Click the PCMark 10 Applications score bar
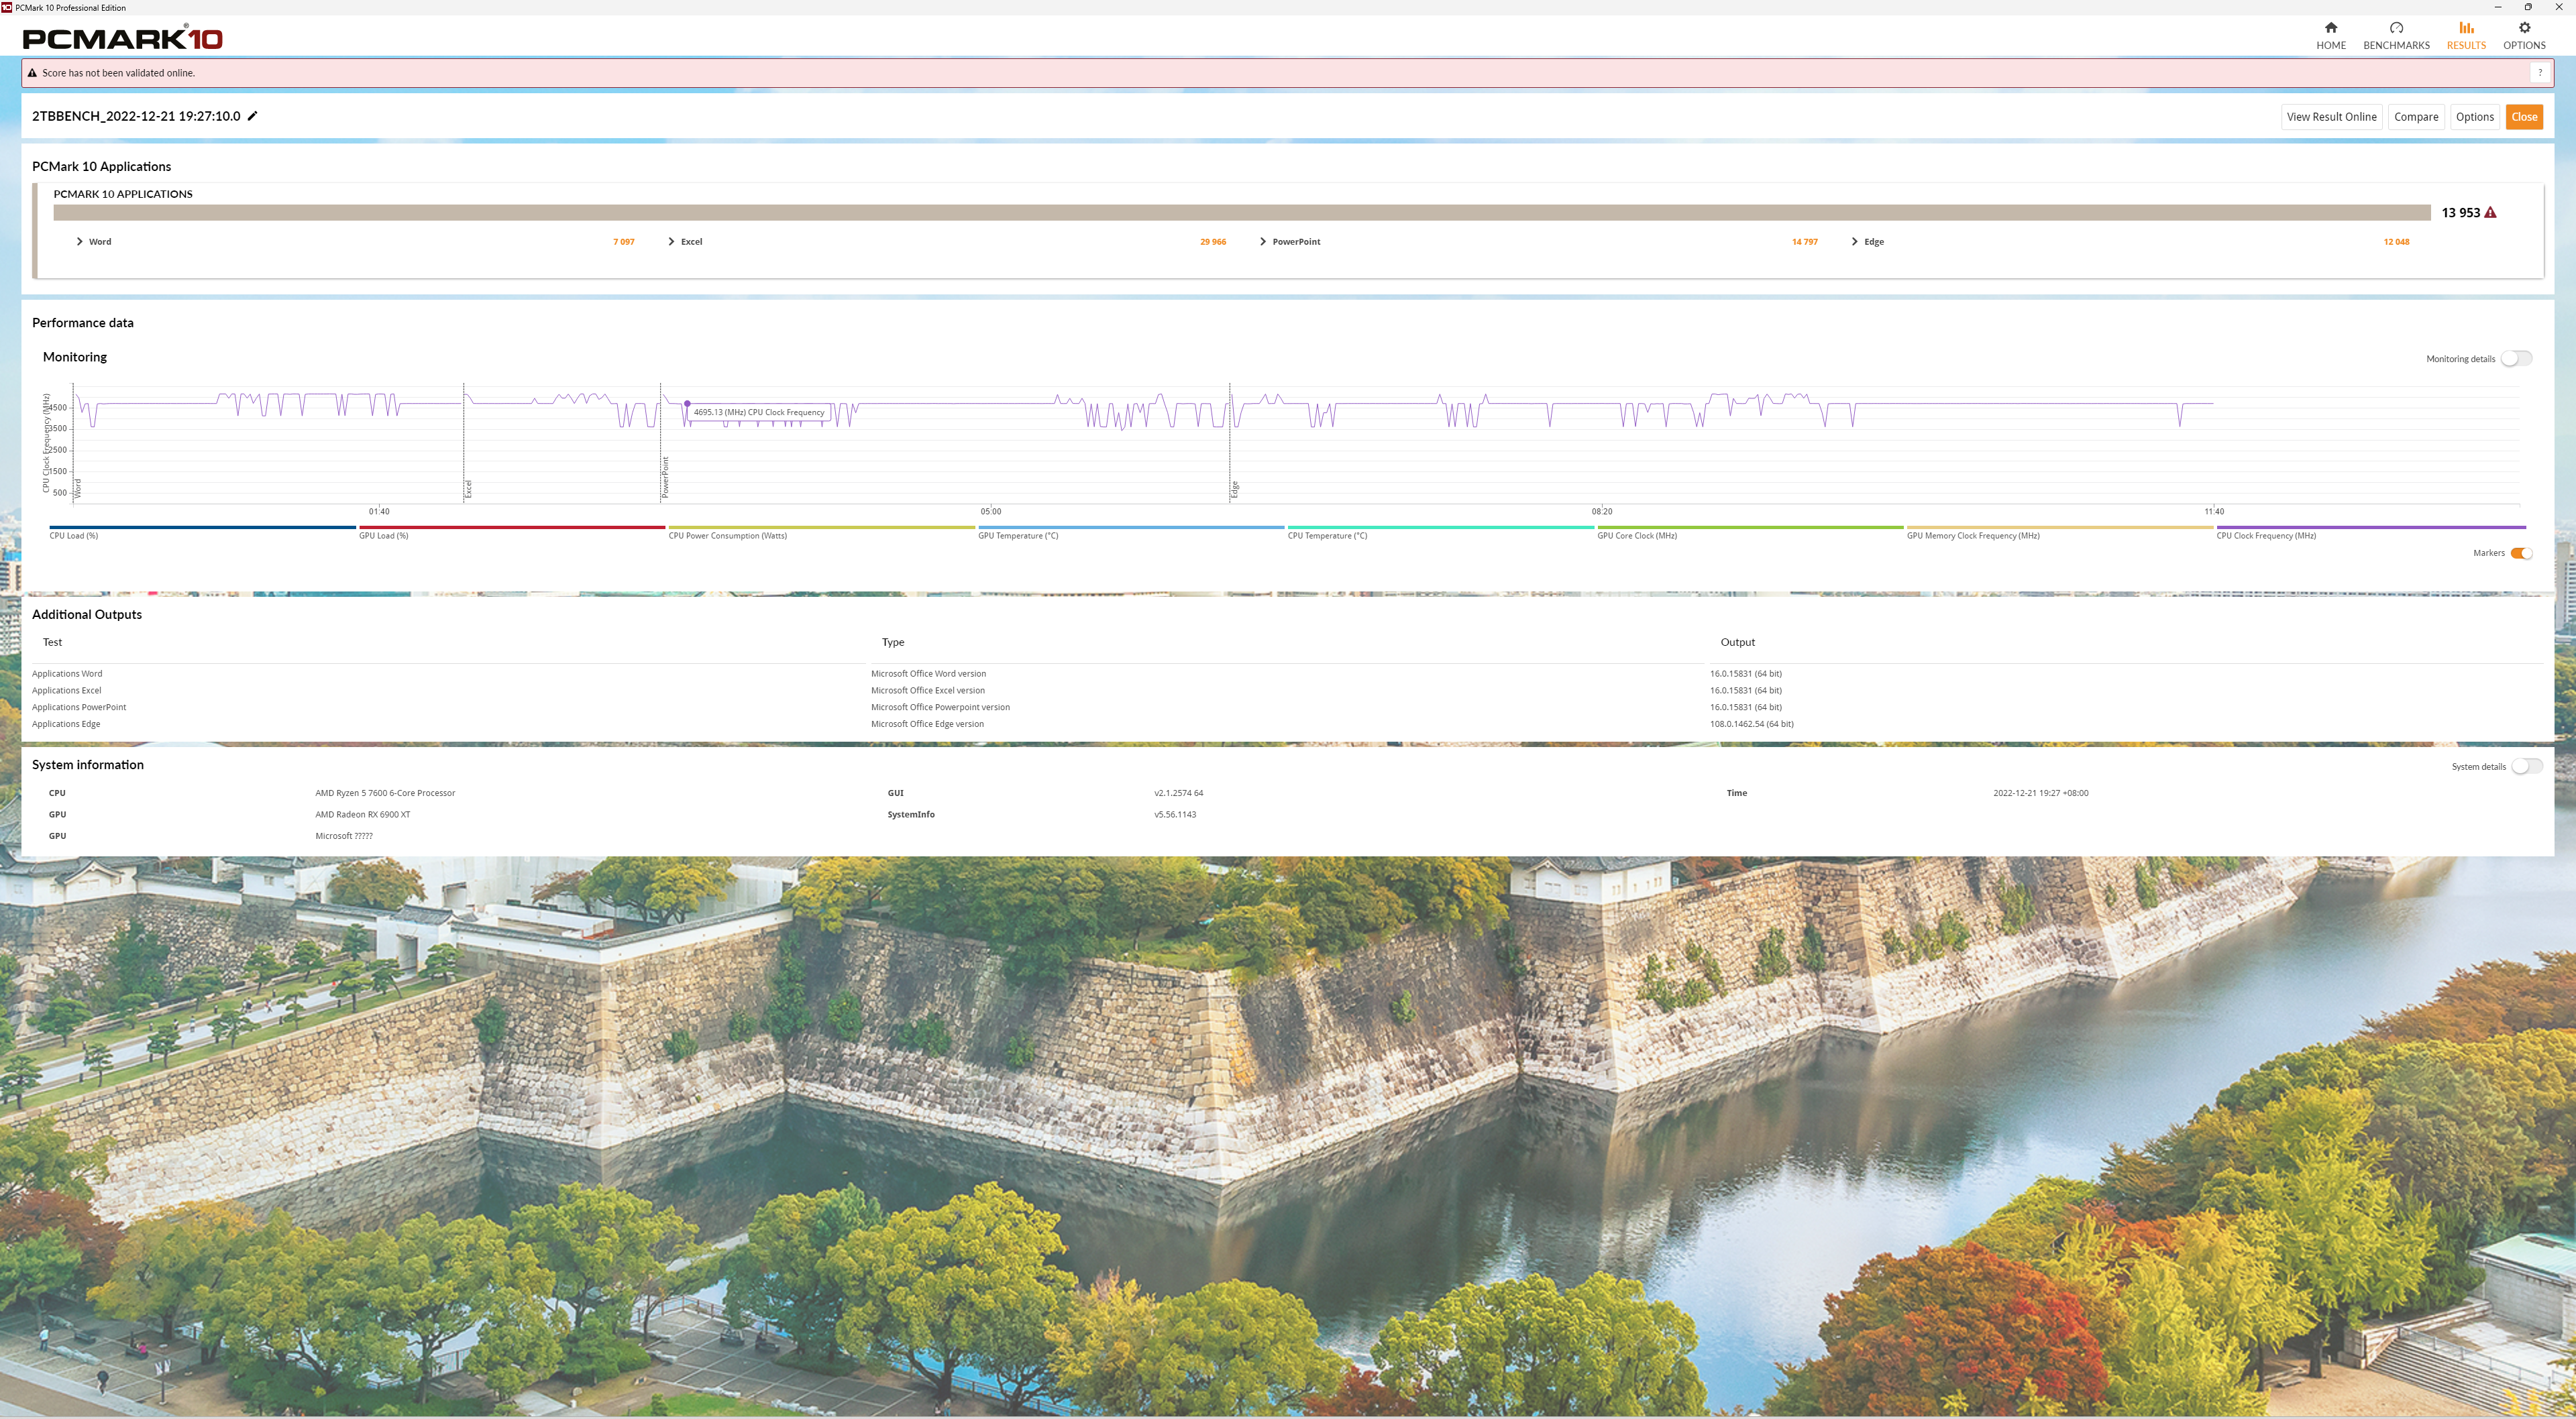 tap(1241, 213)
